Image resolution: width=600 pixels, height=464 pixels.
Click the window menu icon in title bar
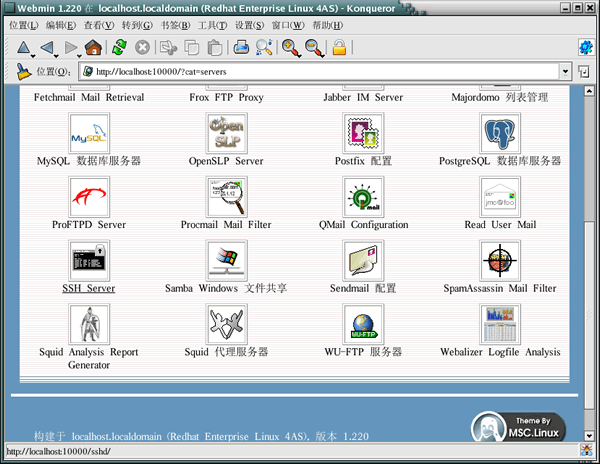(x=11, y=8)
